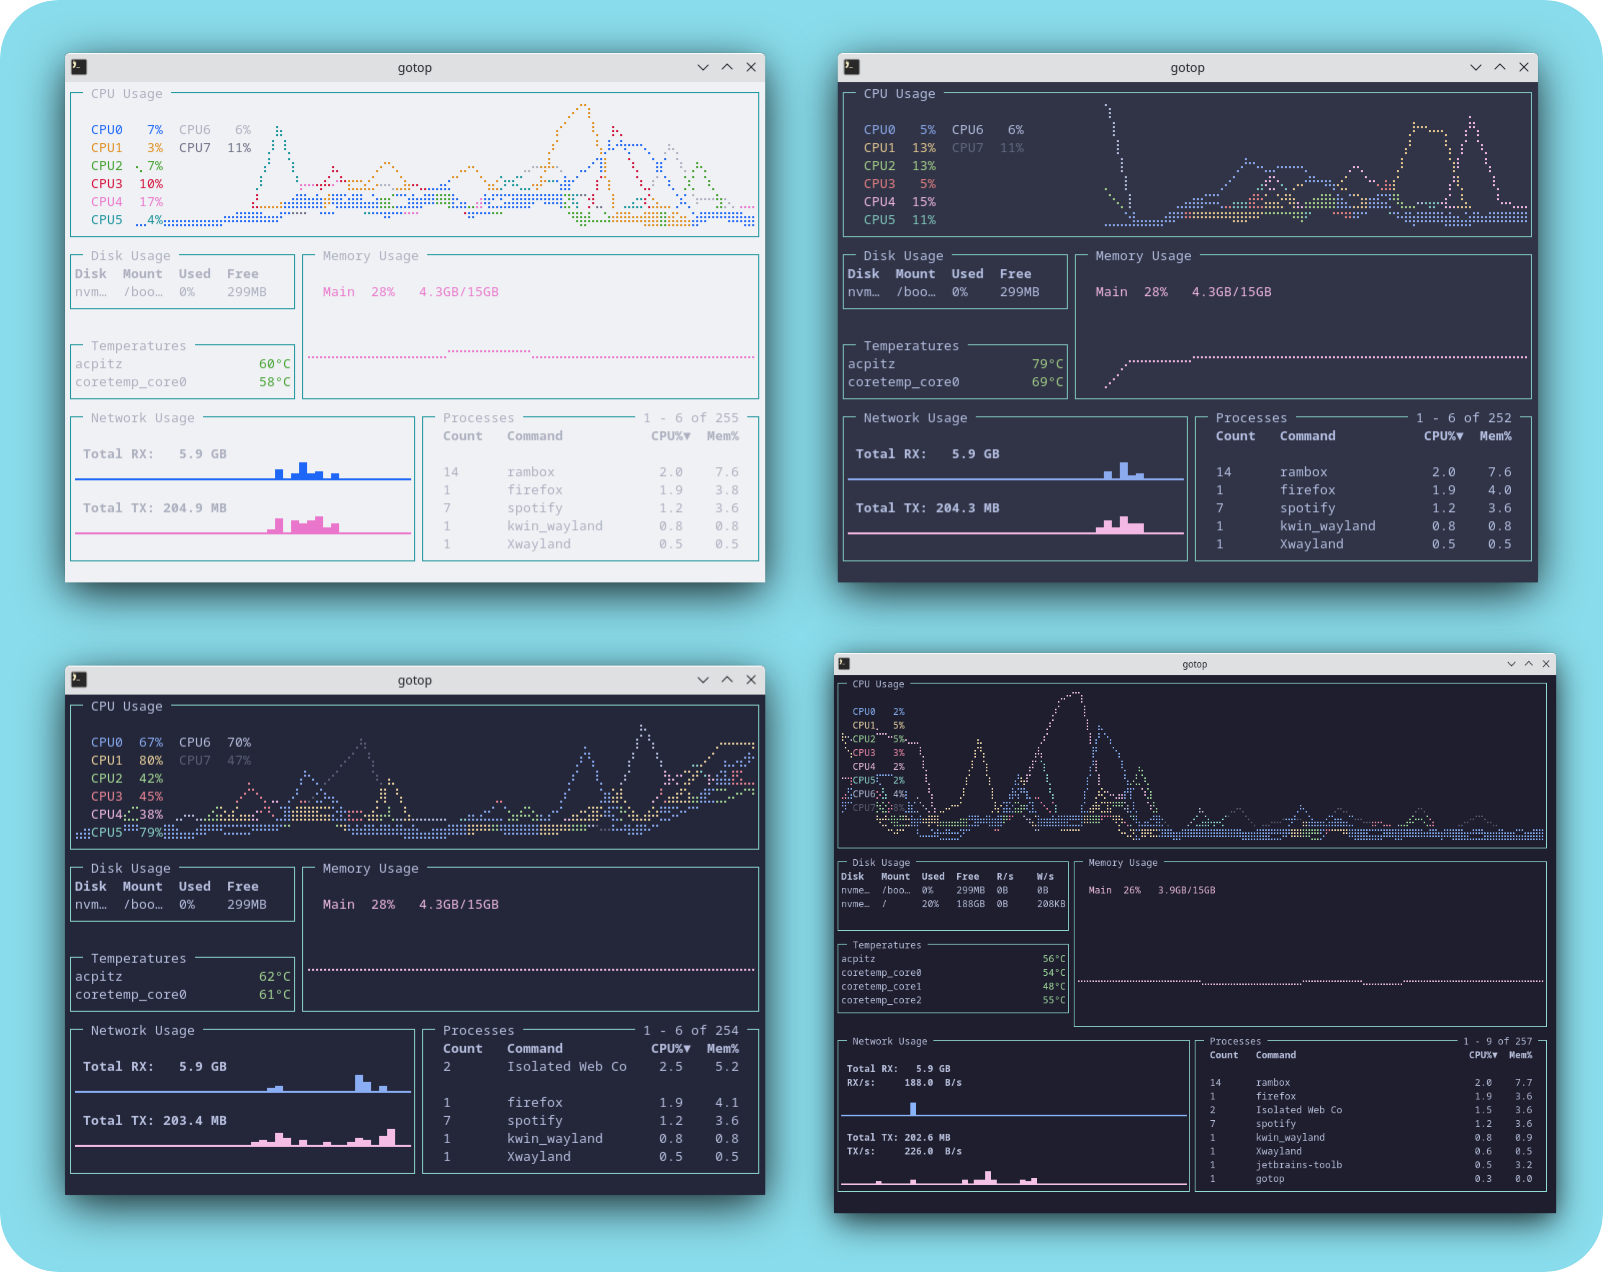Minimize the light-themed gotop window
1603x1272 pixels.
[703, 67]
